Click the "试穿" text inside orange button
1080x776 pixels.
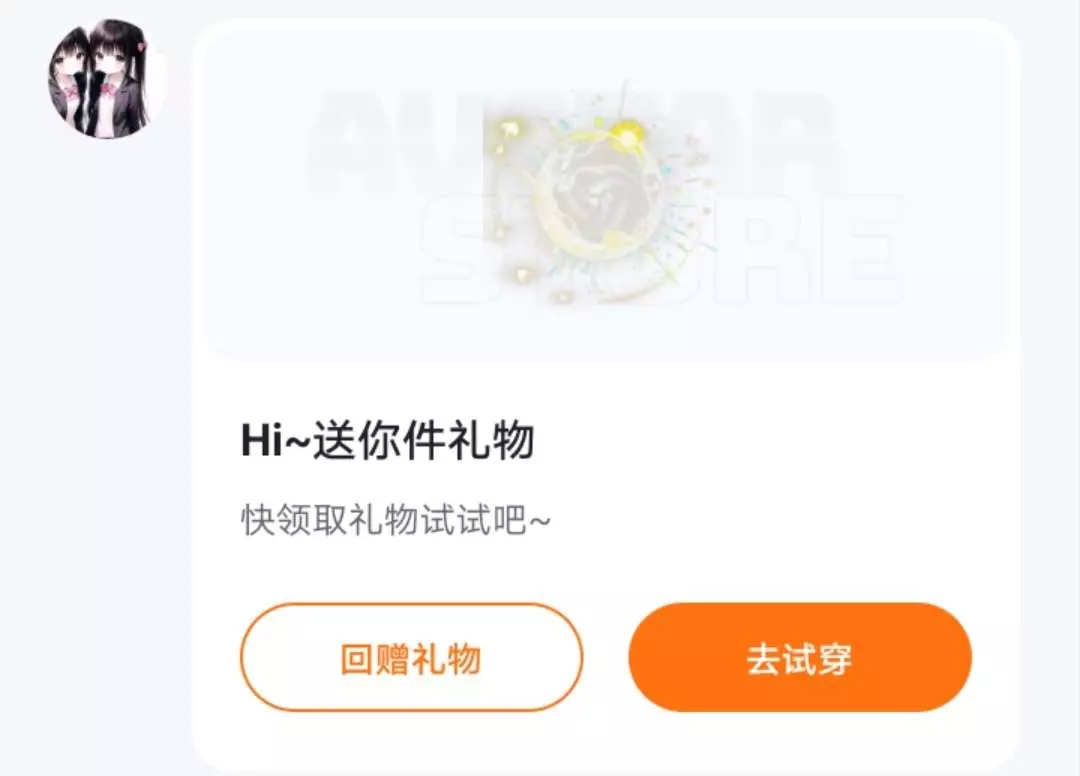[818, 659]
